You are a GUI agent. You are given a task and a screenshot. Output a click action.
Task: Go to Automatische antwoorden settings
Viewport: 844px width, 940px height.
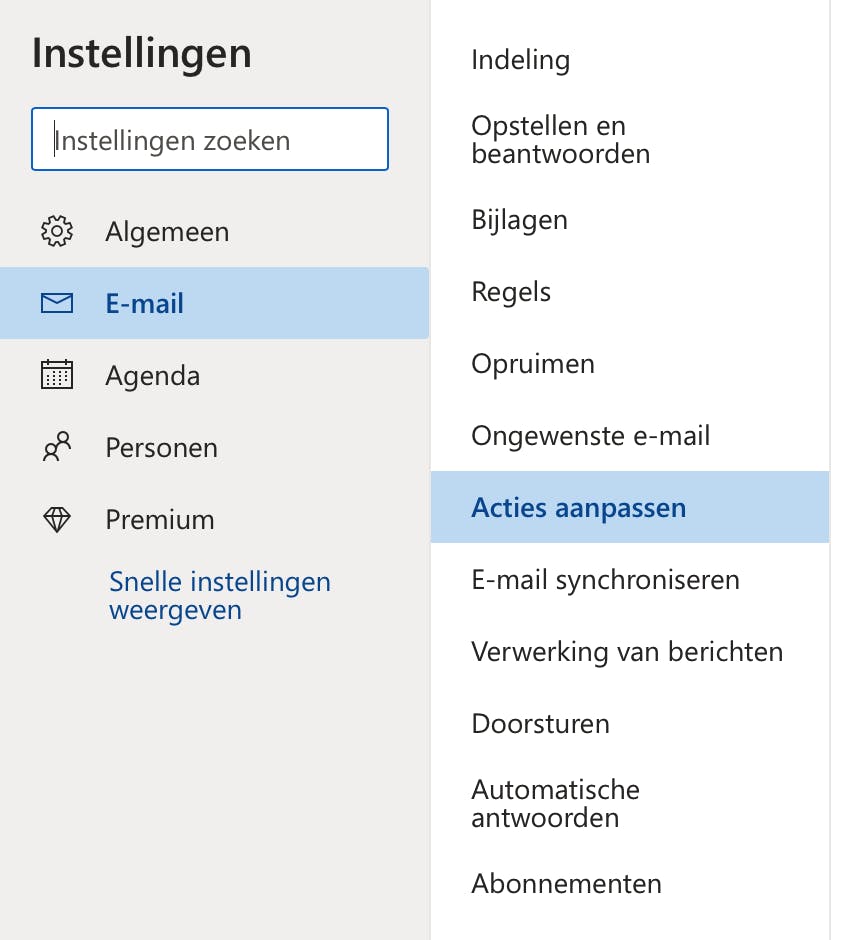[555, 803]
